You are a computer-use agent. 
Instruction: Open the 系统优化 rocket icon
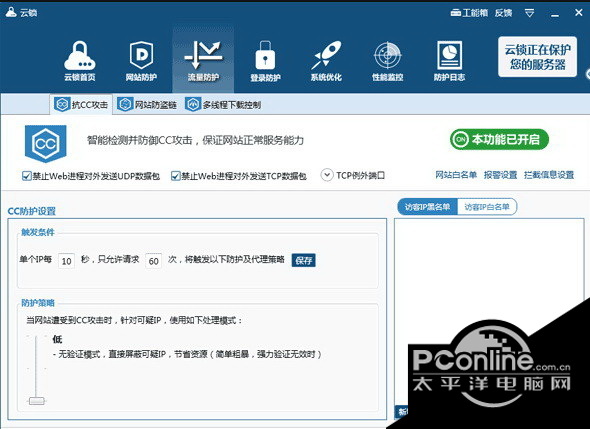(x=326, y=60)
